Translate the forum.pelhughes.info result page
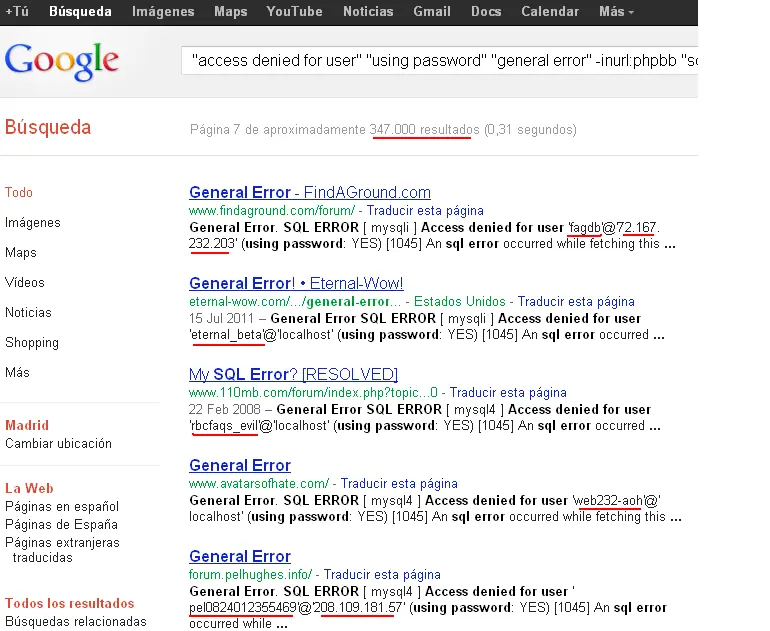 [x=382, y=575]
